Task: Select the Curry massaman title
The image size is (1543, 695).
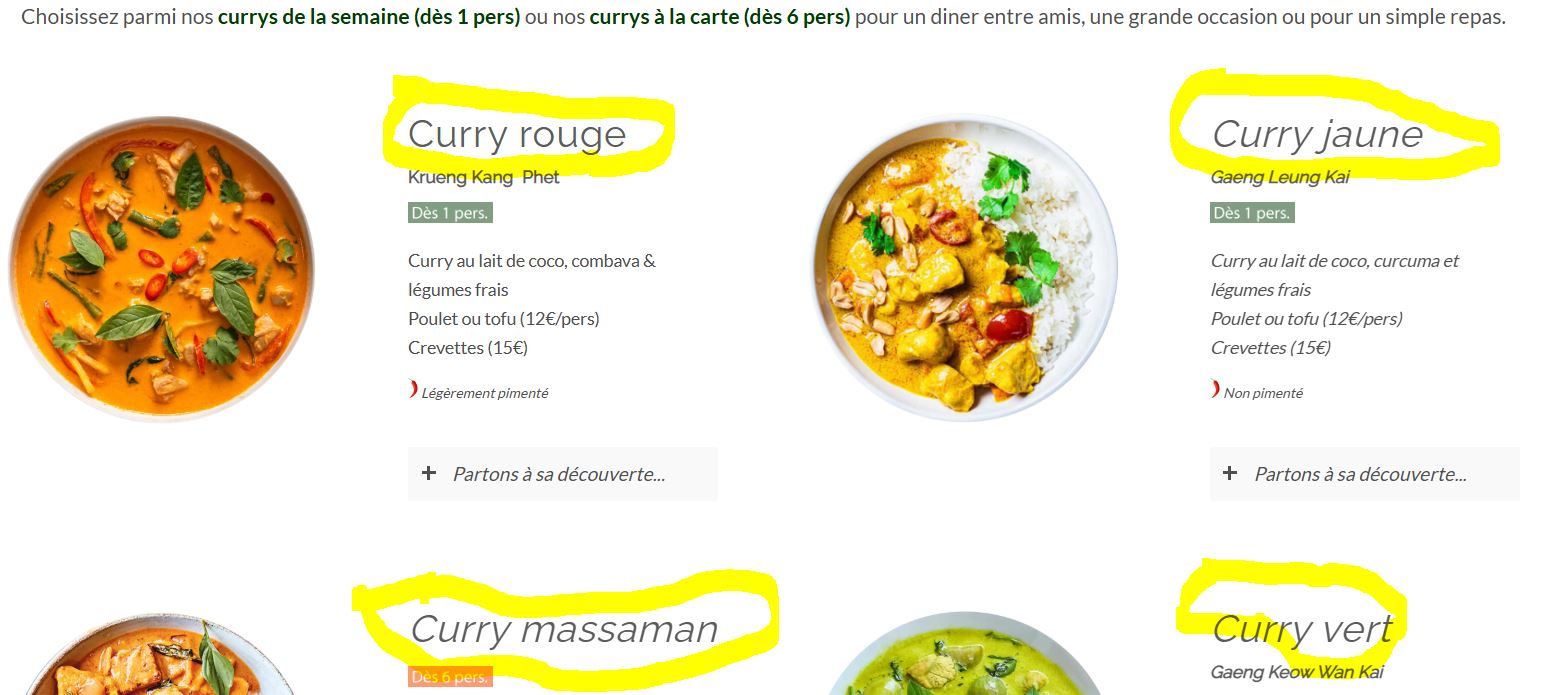Action: click(x=564, y=629)
